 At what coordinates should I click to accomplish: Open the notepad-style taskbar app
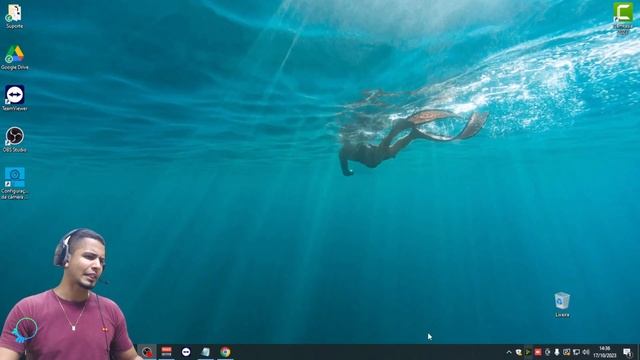[x=206, y=352]
